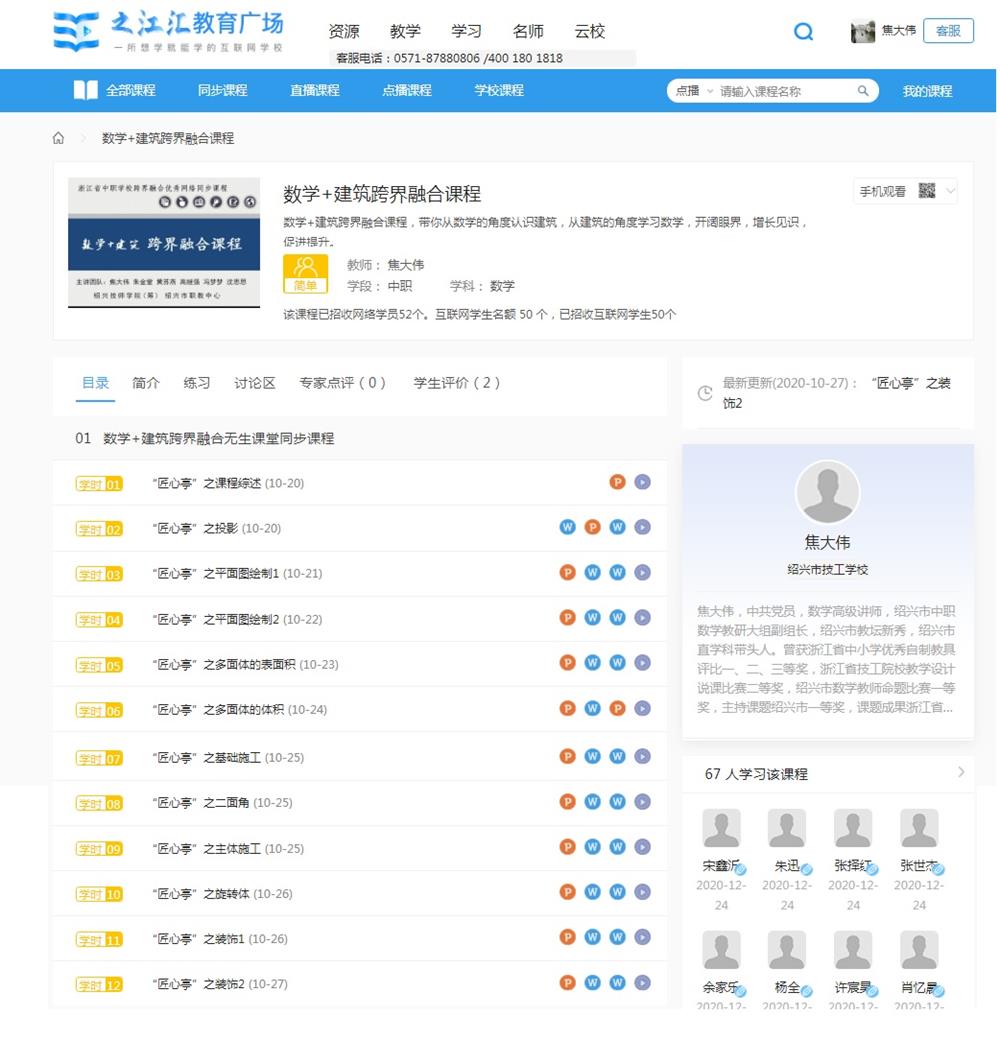
Task: Open the orange P file in lesson 02 投影
Action: [x=592, y=527]
